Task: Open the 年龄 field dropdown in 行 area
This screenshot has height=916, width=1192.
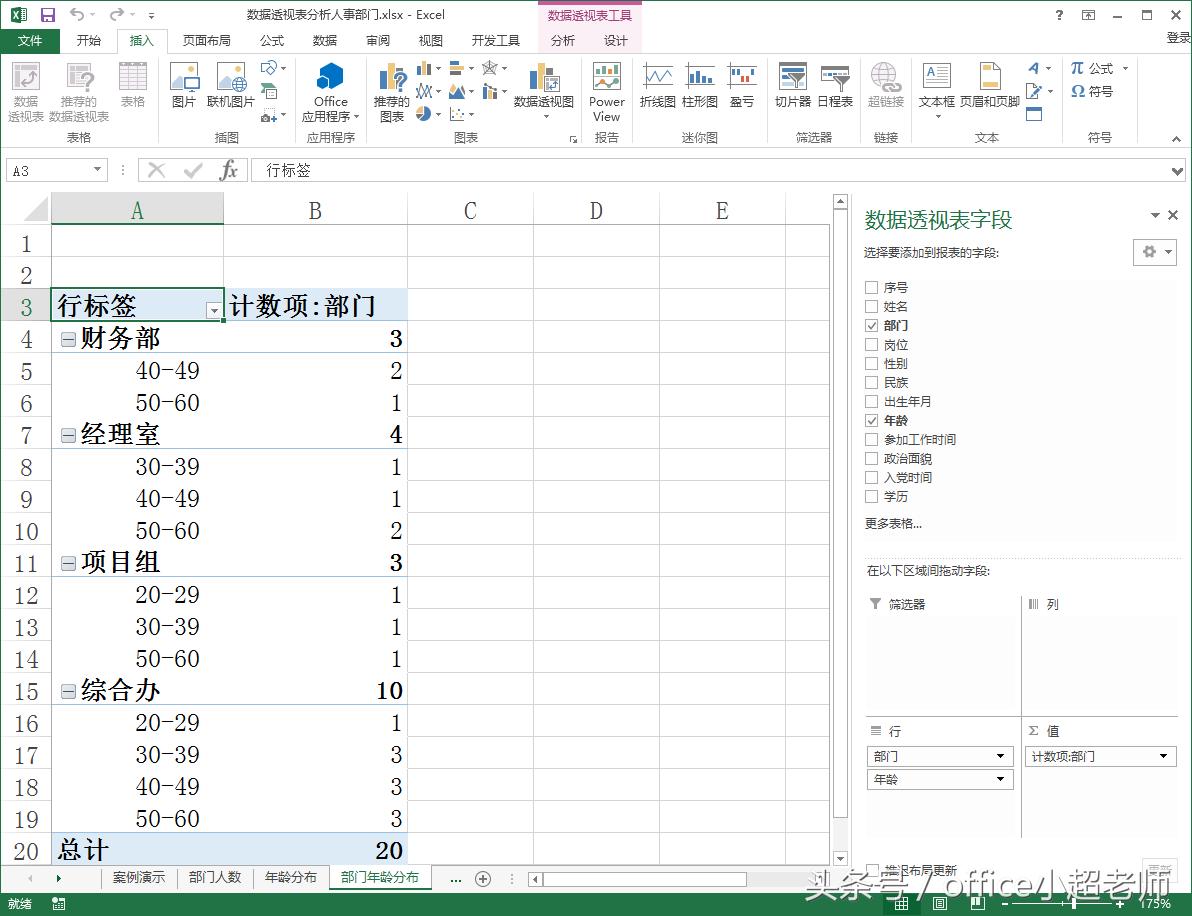Action: pos(1002,779)
